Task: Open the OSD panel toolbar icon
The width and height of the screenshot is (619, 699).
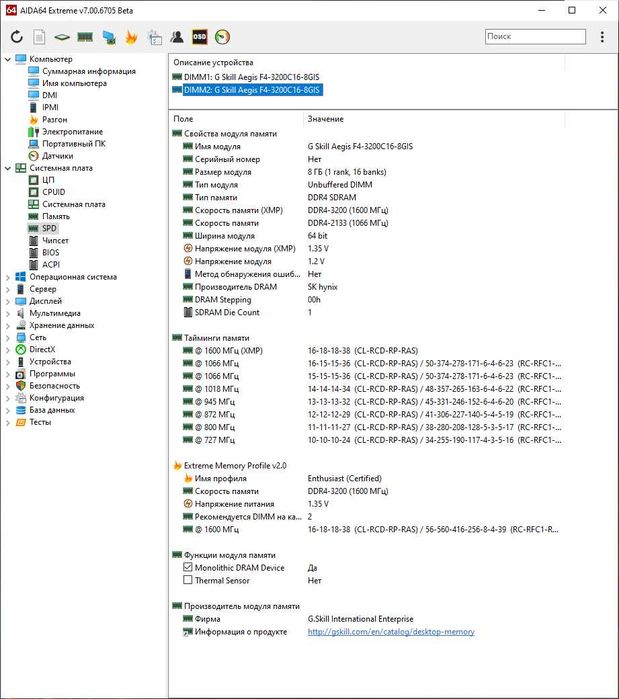Action: 199,37
